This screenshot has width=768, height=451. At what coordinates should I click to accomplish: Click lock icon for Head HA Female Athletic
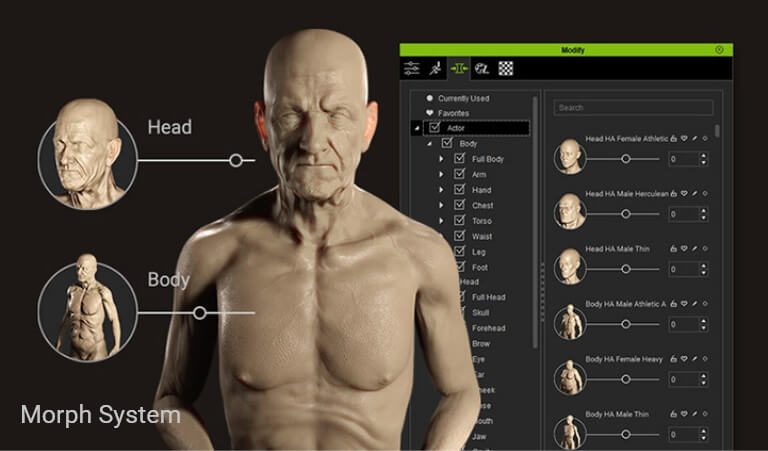[x=674, y=139]
